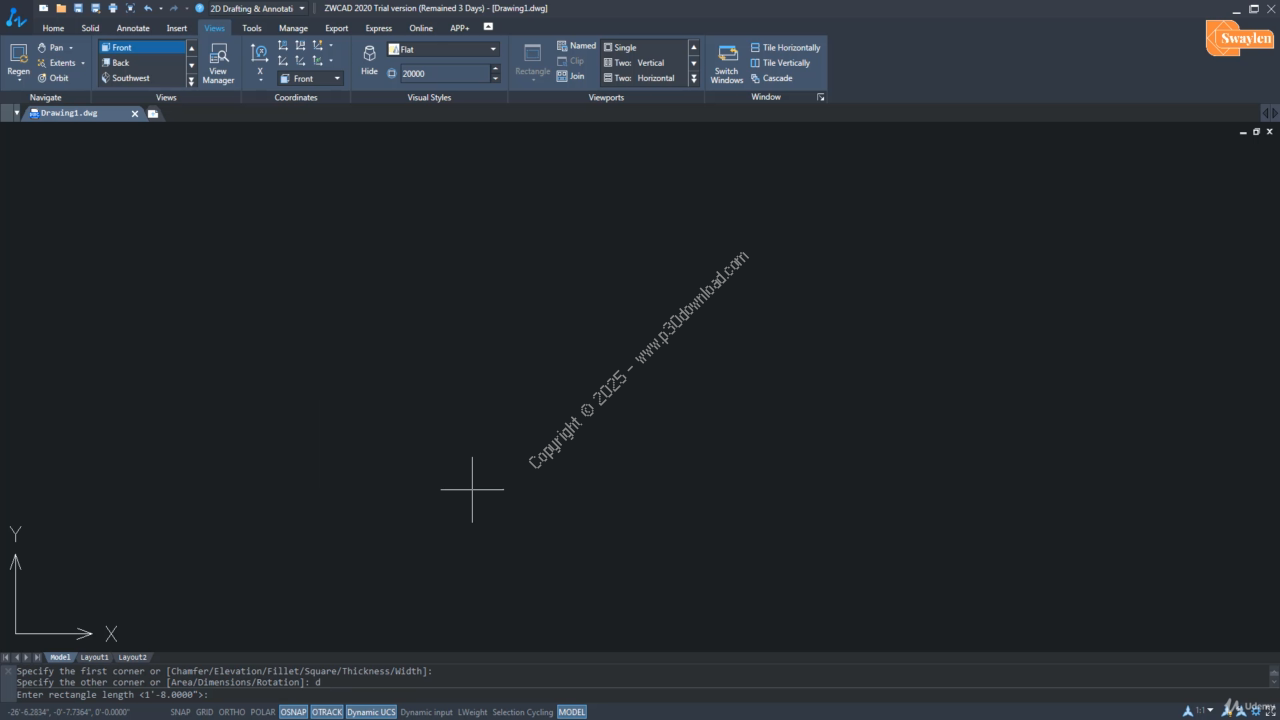The image size is (1280, 720).
Task: Click the new drawing tab icon beside Drawing1.dwg
Action: pyautogui.click(x=153, y=114)
